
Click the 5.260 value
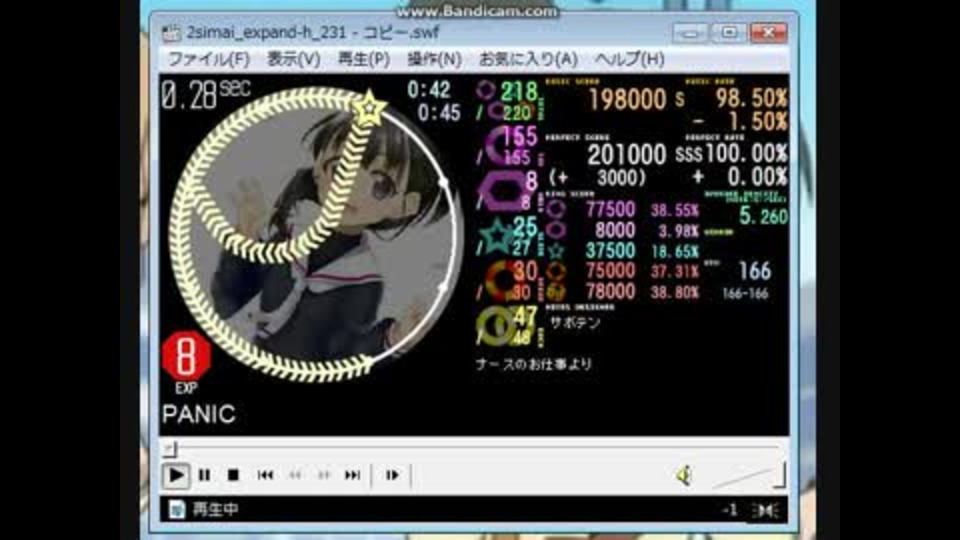(x=763, y=216)
